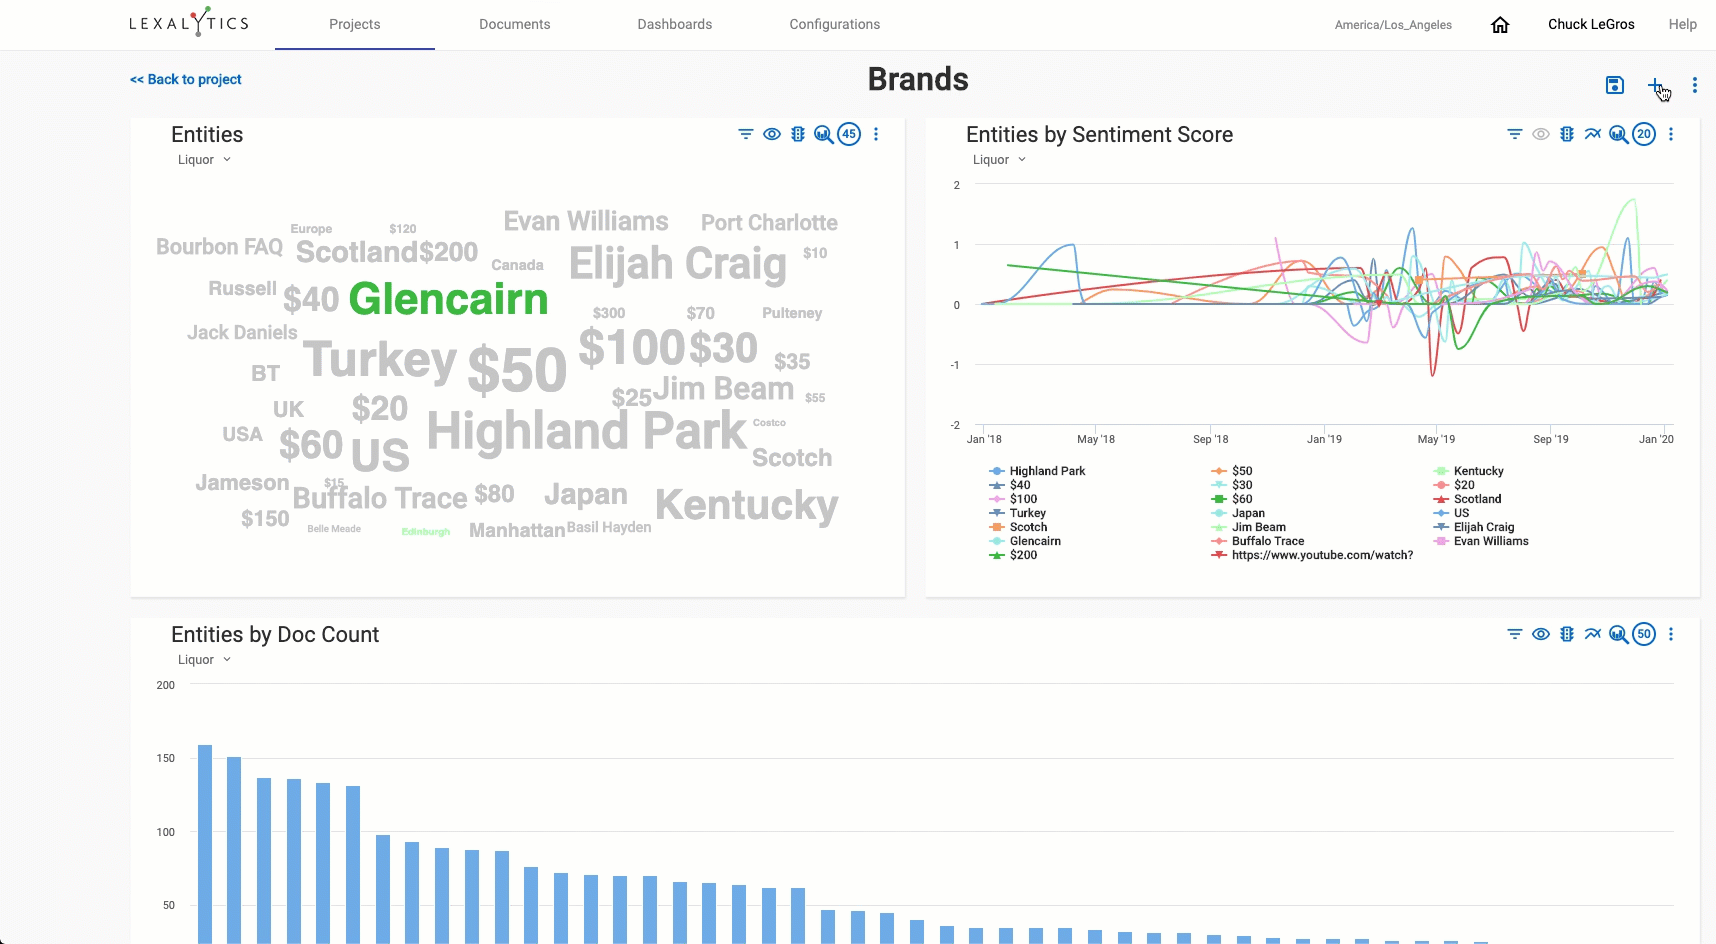Click the 45 count badge in Entities widget
Viewport: 1716px width, 944px height.
pyautogui.click(x=849, y=134)
